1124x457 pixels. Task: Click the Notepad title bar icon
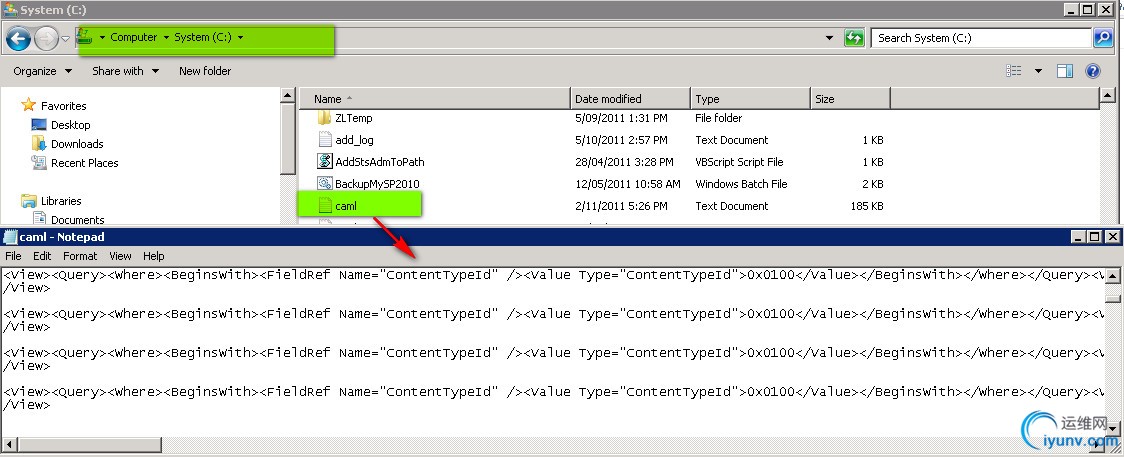coord(10,237)
